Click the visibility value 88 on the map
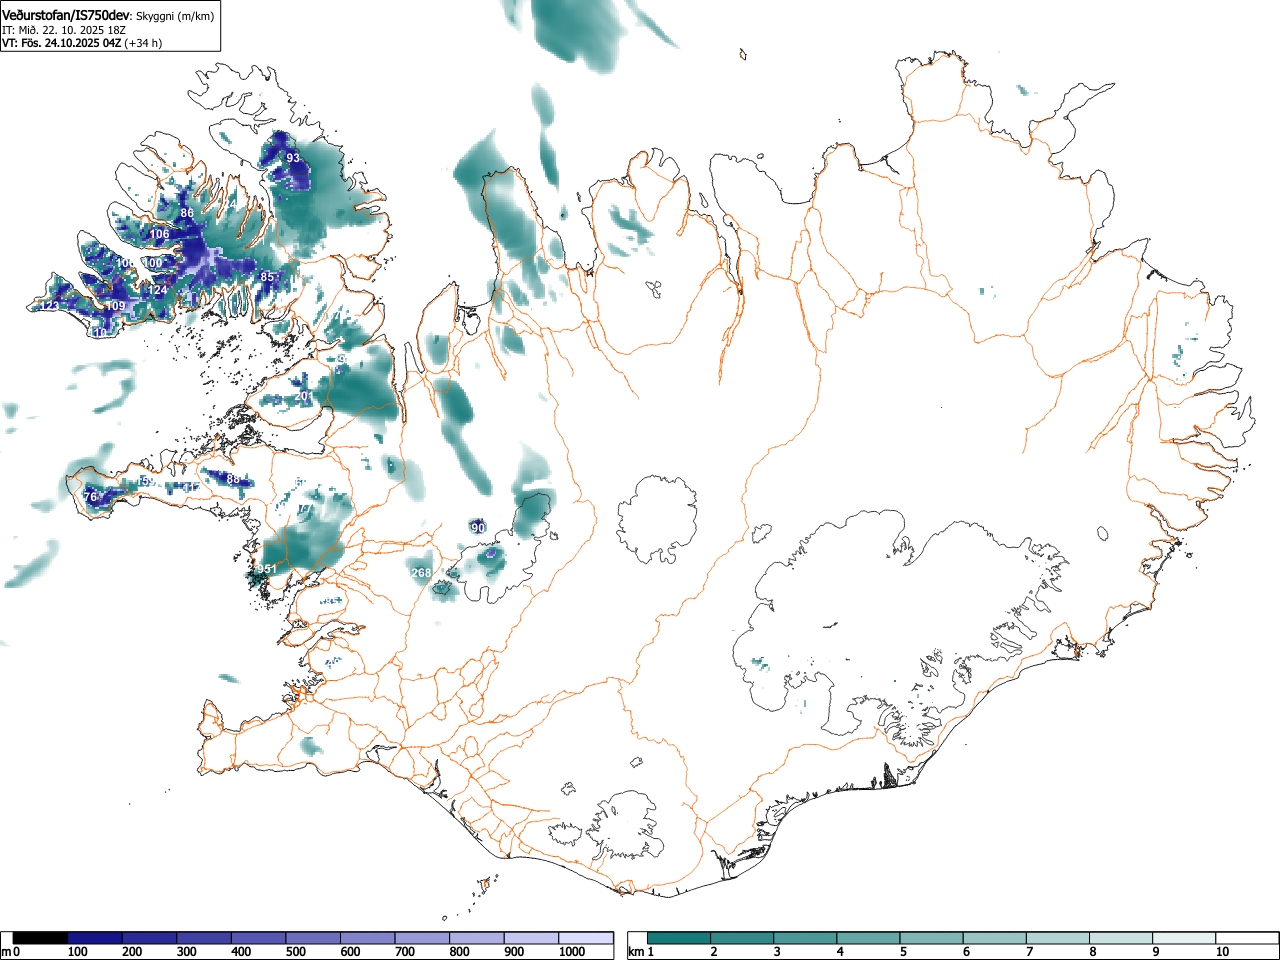Screen dimensions: 1280x960 [x=233, y=479]
